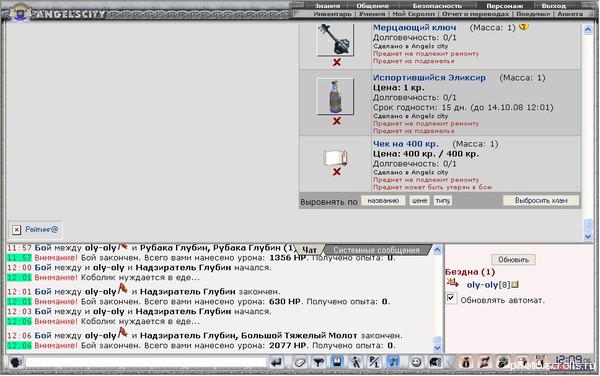Click the speaking head icon left of chat input
Image resolution: width=600 pixels, height=376 pixels.
pos(15,362)
